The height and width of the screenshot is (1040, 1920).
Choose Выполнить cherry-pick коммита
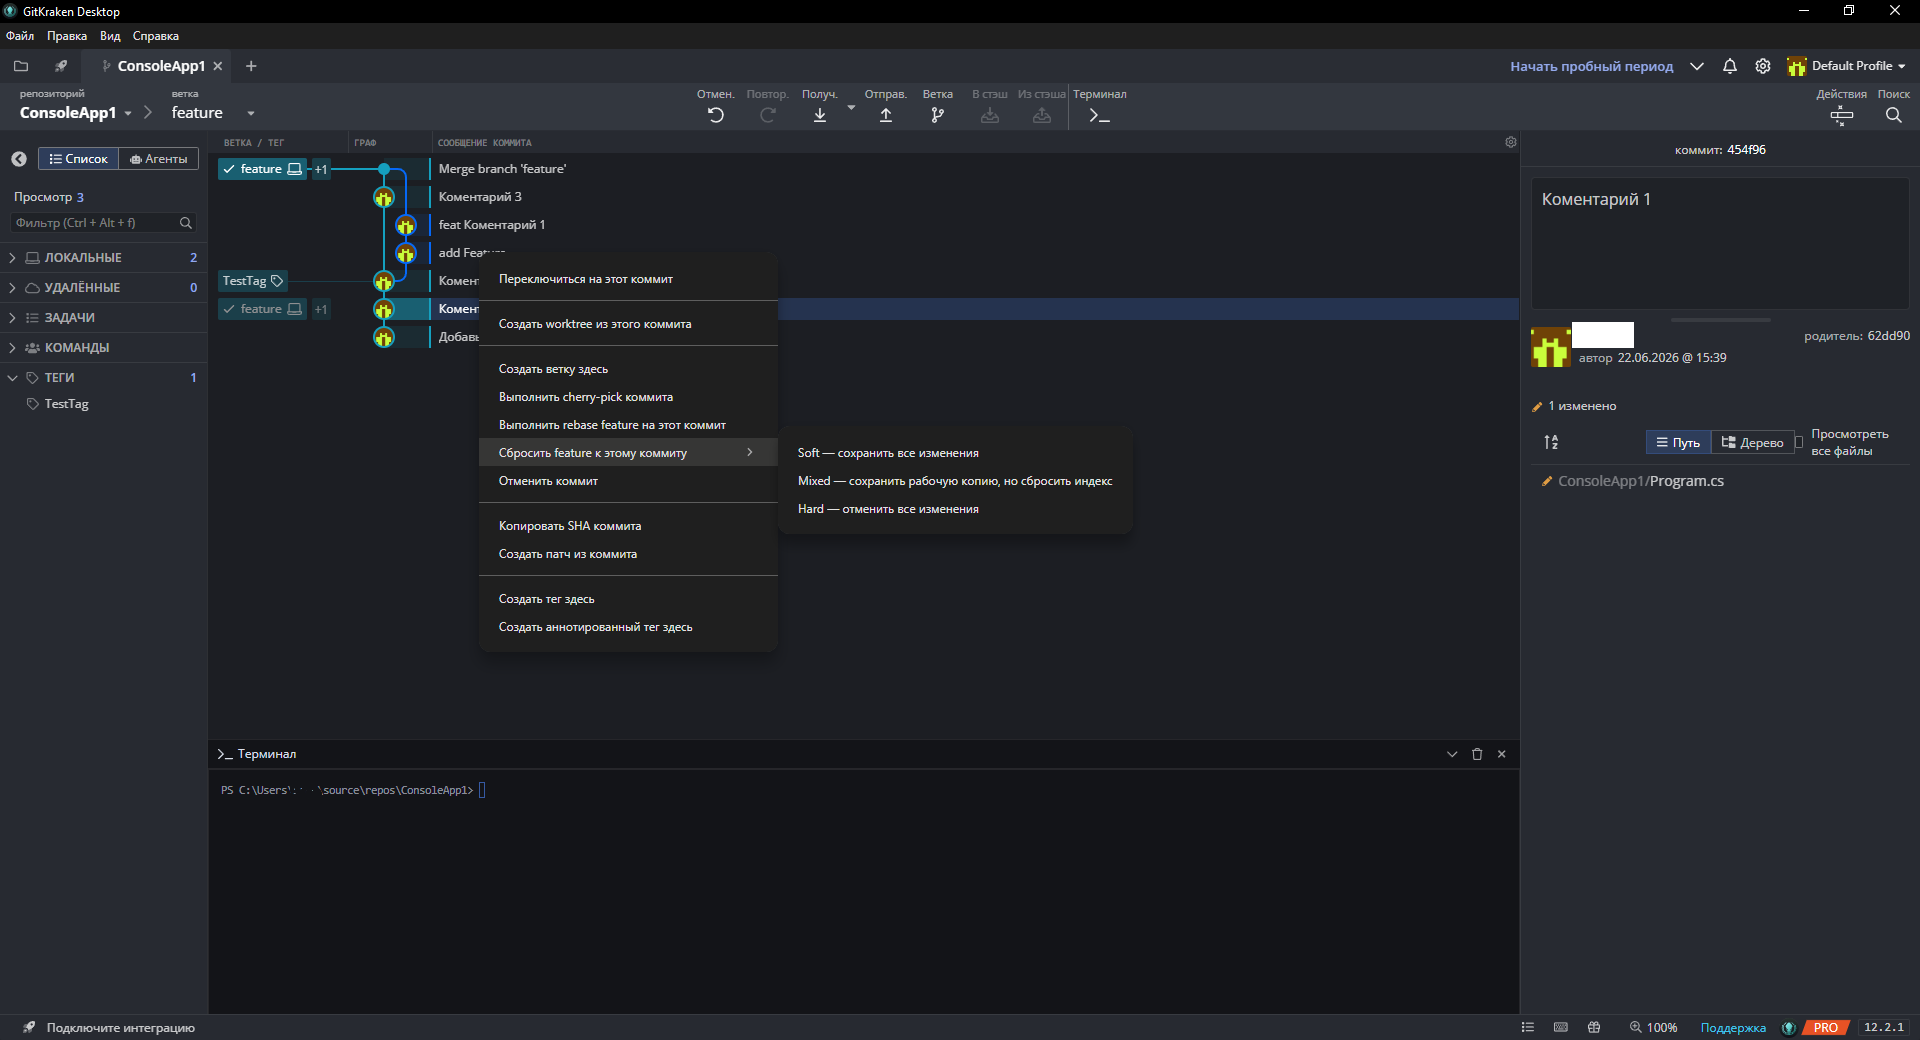[x=628, y=397]
